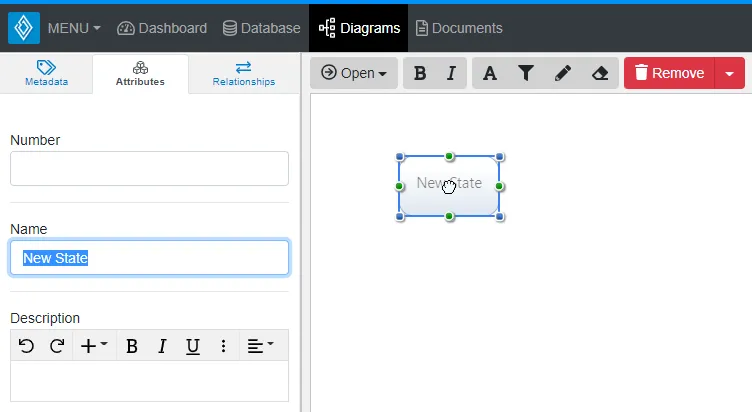Go to the Dashboard page
Image resolution: width=752 pixels, height=412 pixels.
pyautogui.click(x=162, y=28)
